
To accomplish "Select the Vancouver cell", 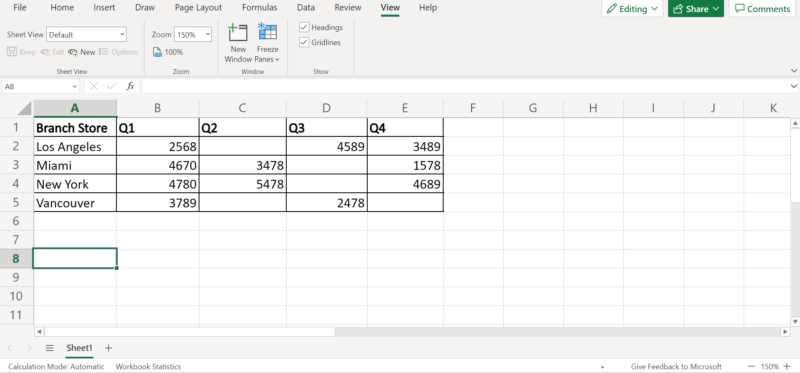I will point(75,203).
